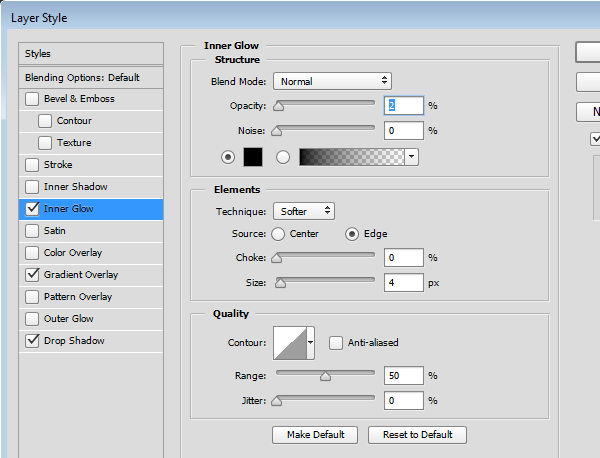This screenshot has height=458, width=600.
Task: Uncheck the Drop Shadow effect
Action: [x=33, y=341]
